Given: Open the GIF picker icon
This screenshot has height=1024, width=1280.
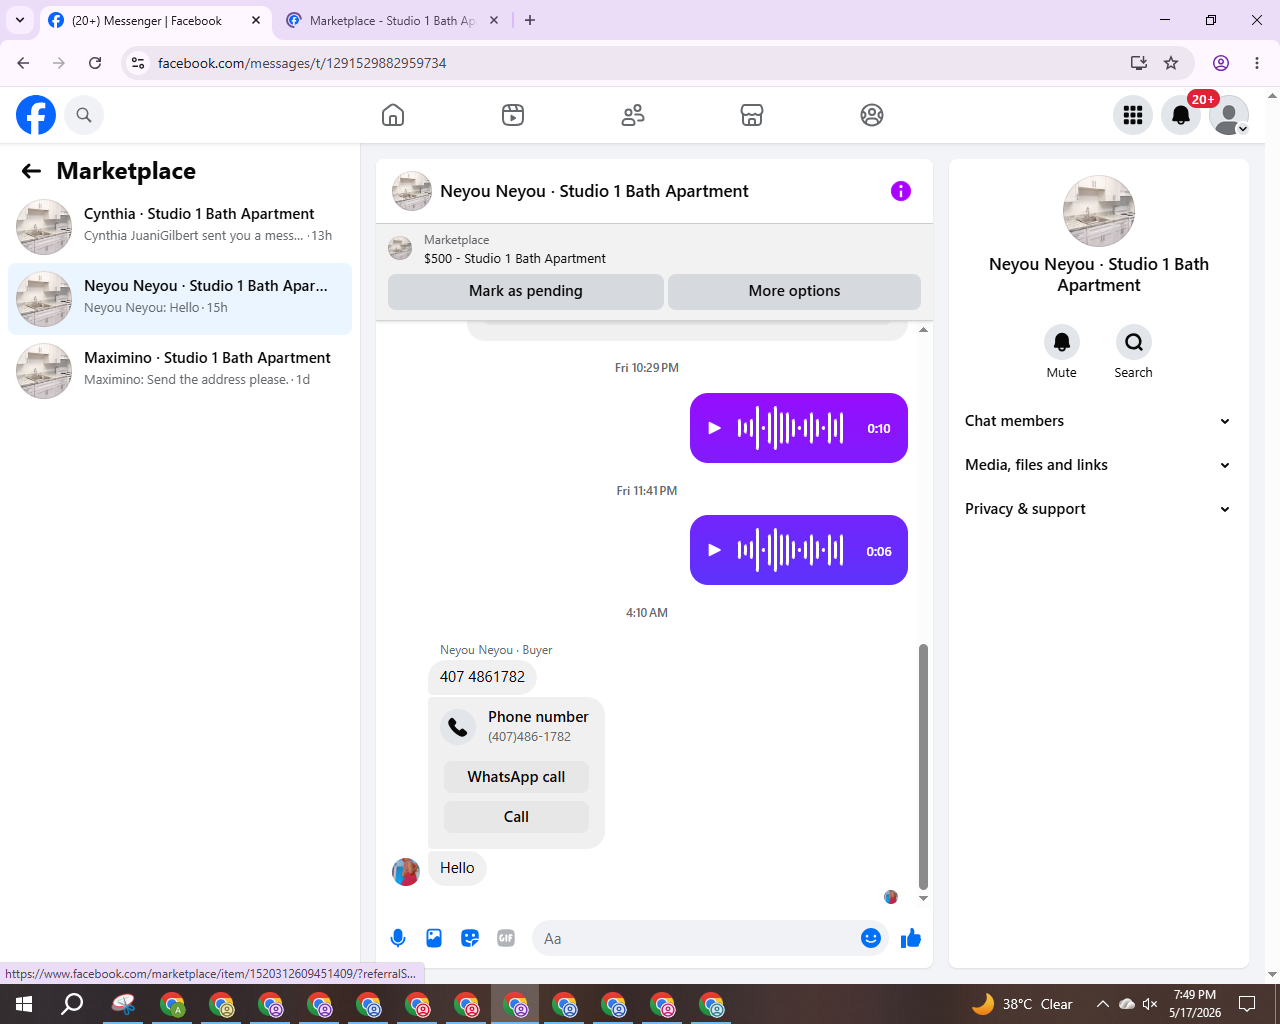Looking at the screenshot, I should click(x=506, y=938).
